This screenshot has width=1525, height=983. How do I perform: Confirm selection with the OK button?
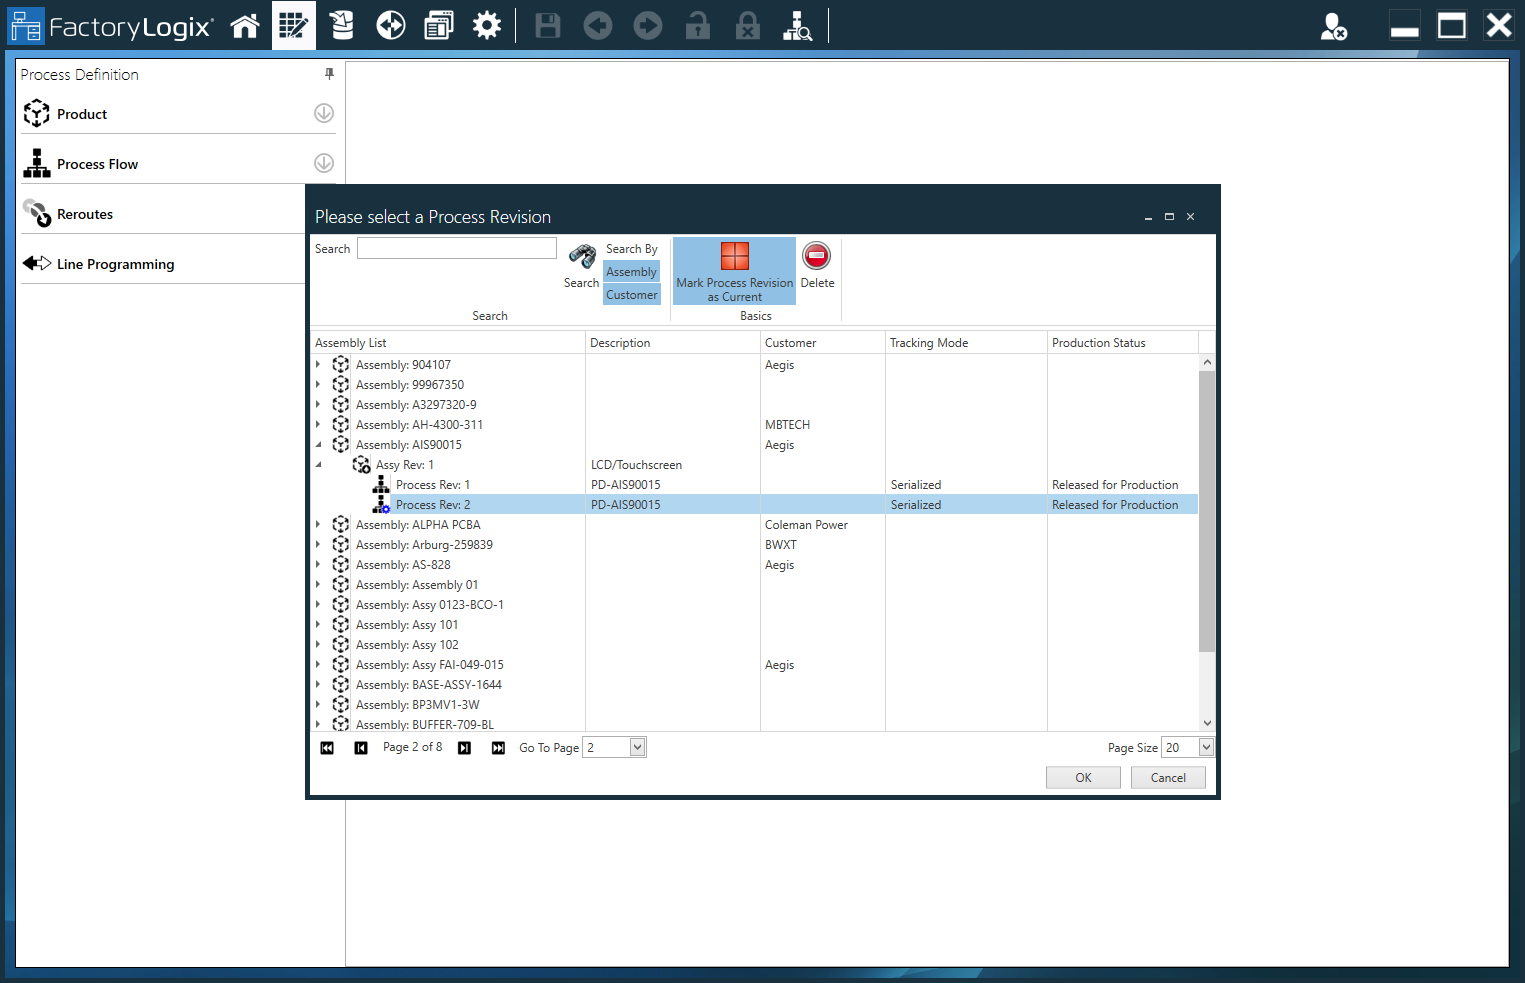coord(1083,777)
